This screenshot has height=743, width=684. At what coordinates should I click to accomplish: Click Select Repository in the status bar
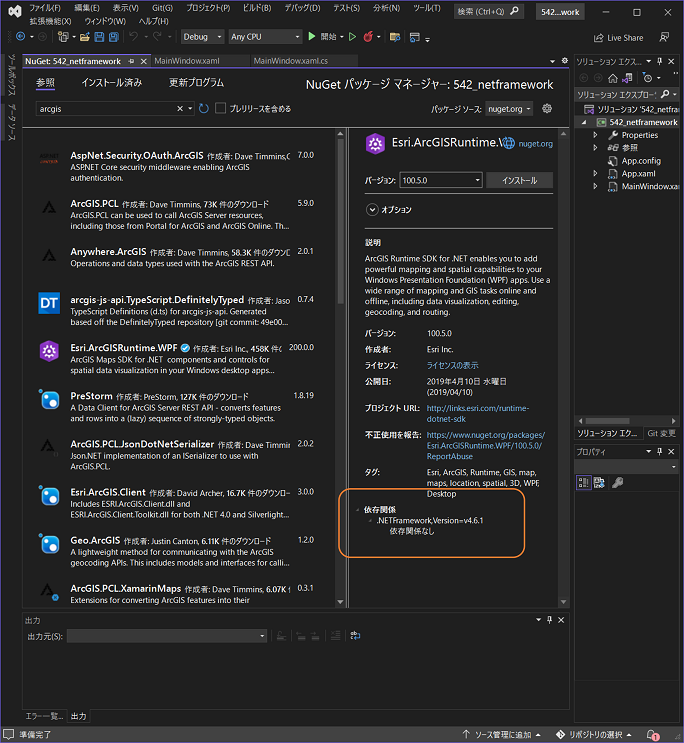point(594,734)
